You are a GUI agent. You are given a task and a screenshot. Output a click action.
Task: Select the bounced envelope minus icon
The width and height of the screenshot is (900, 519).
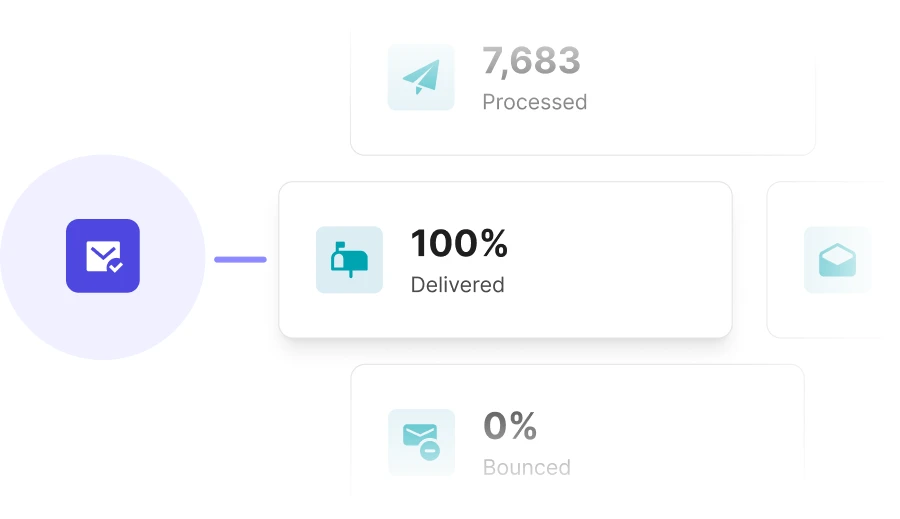point(421,442)
